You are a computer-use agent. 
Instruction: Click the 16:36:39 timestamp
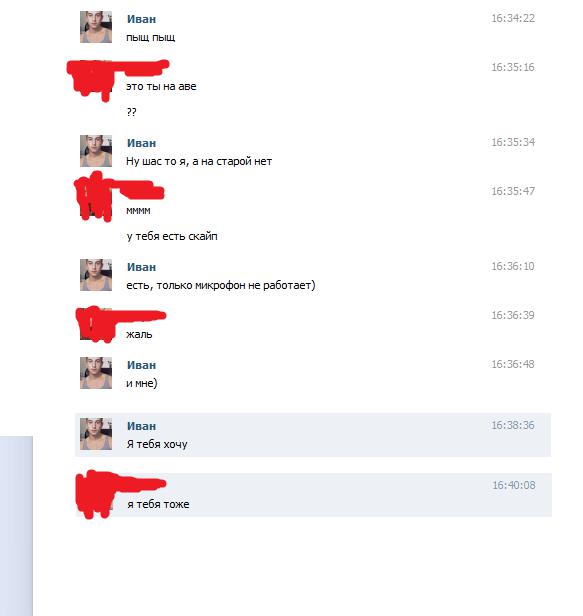pos(513,315)
